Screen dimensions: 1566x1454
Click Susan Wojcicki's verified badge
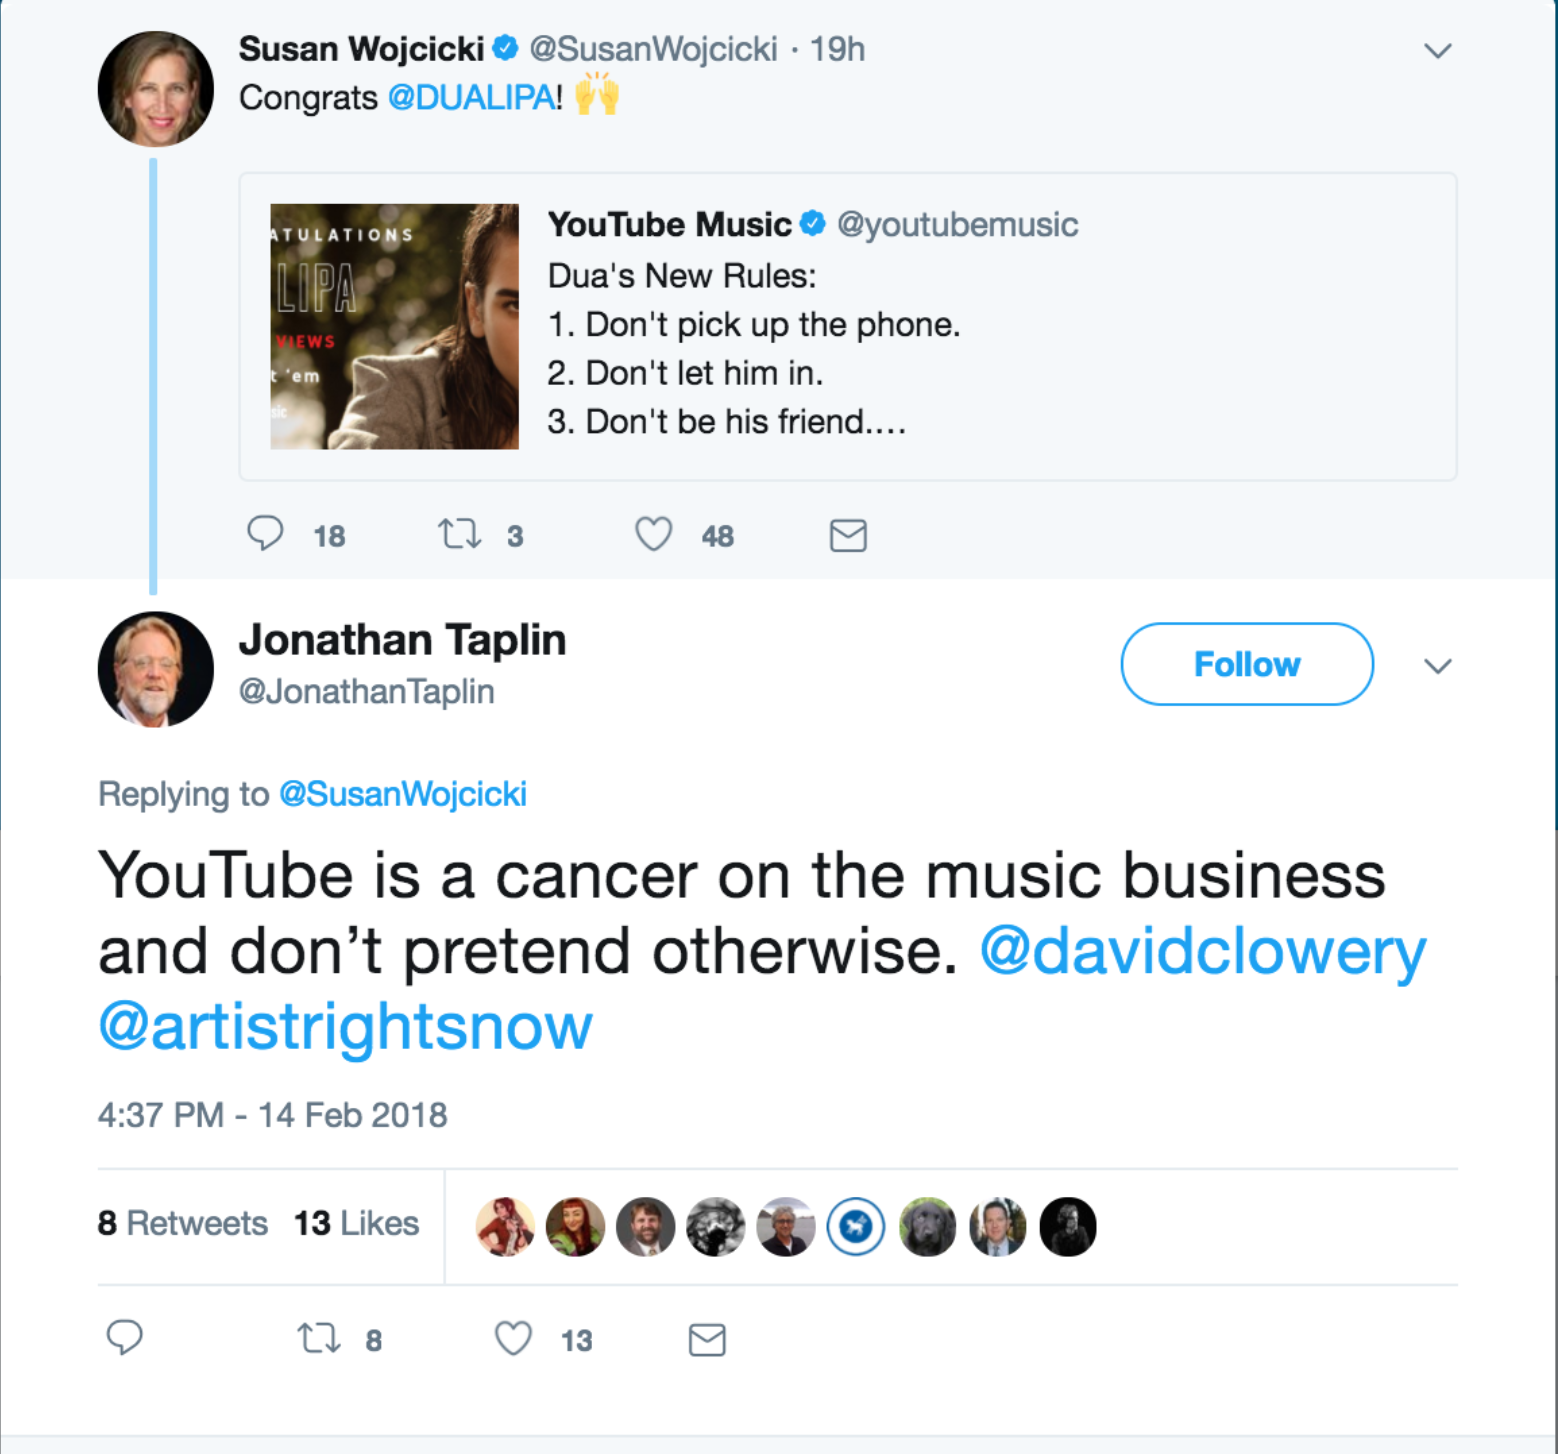tap(507, 45)
